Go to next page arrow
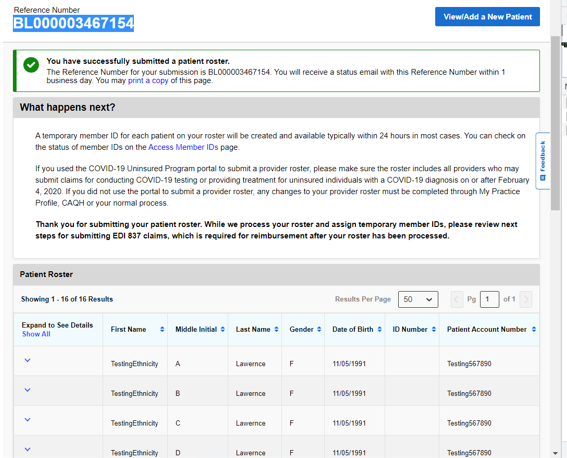 pos(526,299)
